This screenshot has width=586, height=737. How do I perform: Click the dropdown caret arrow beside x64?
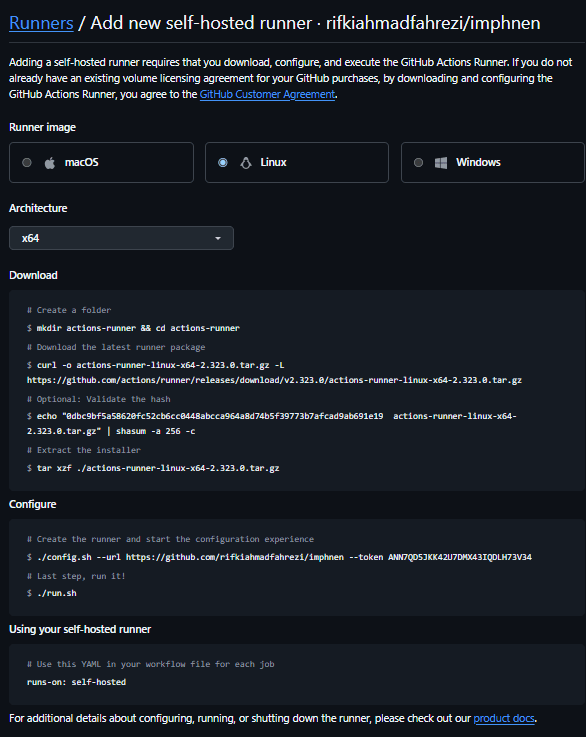click(218, 238)
